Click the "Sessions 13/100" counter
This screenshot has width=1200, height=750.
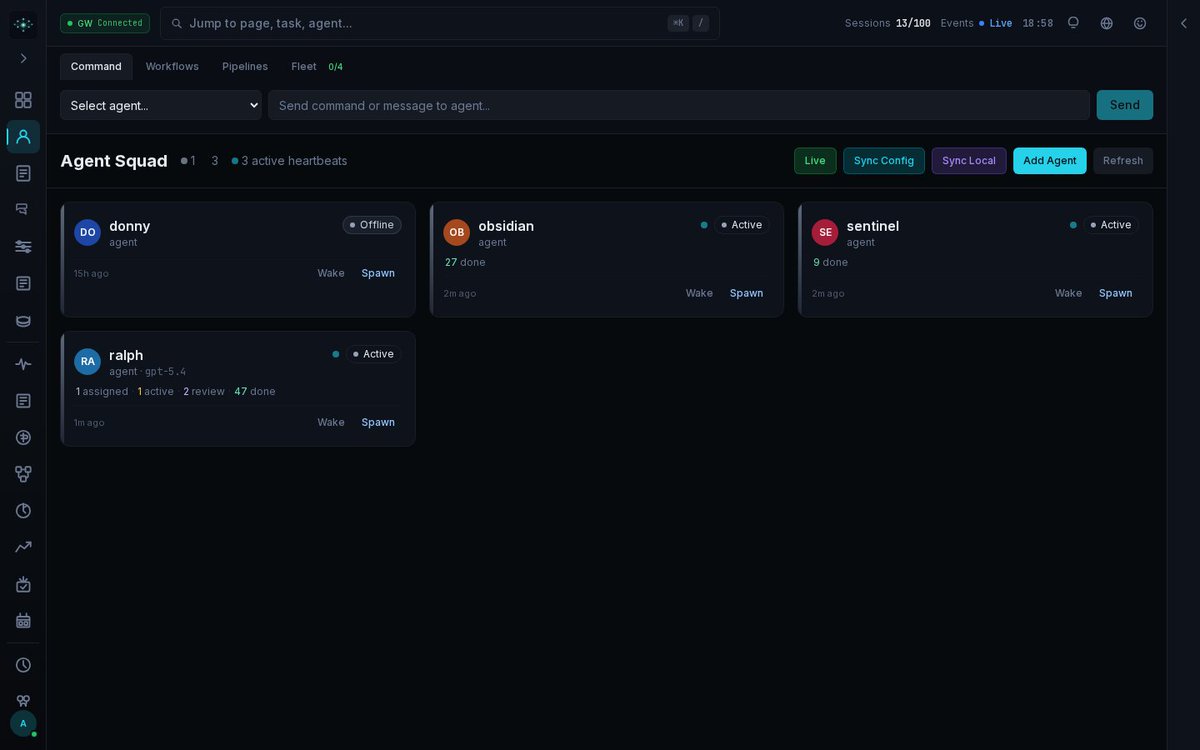pyautogui.click(x=888, y=23)
